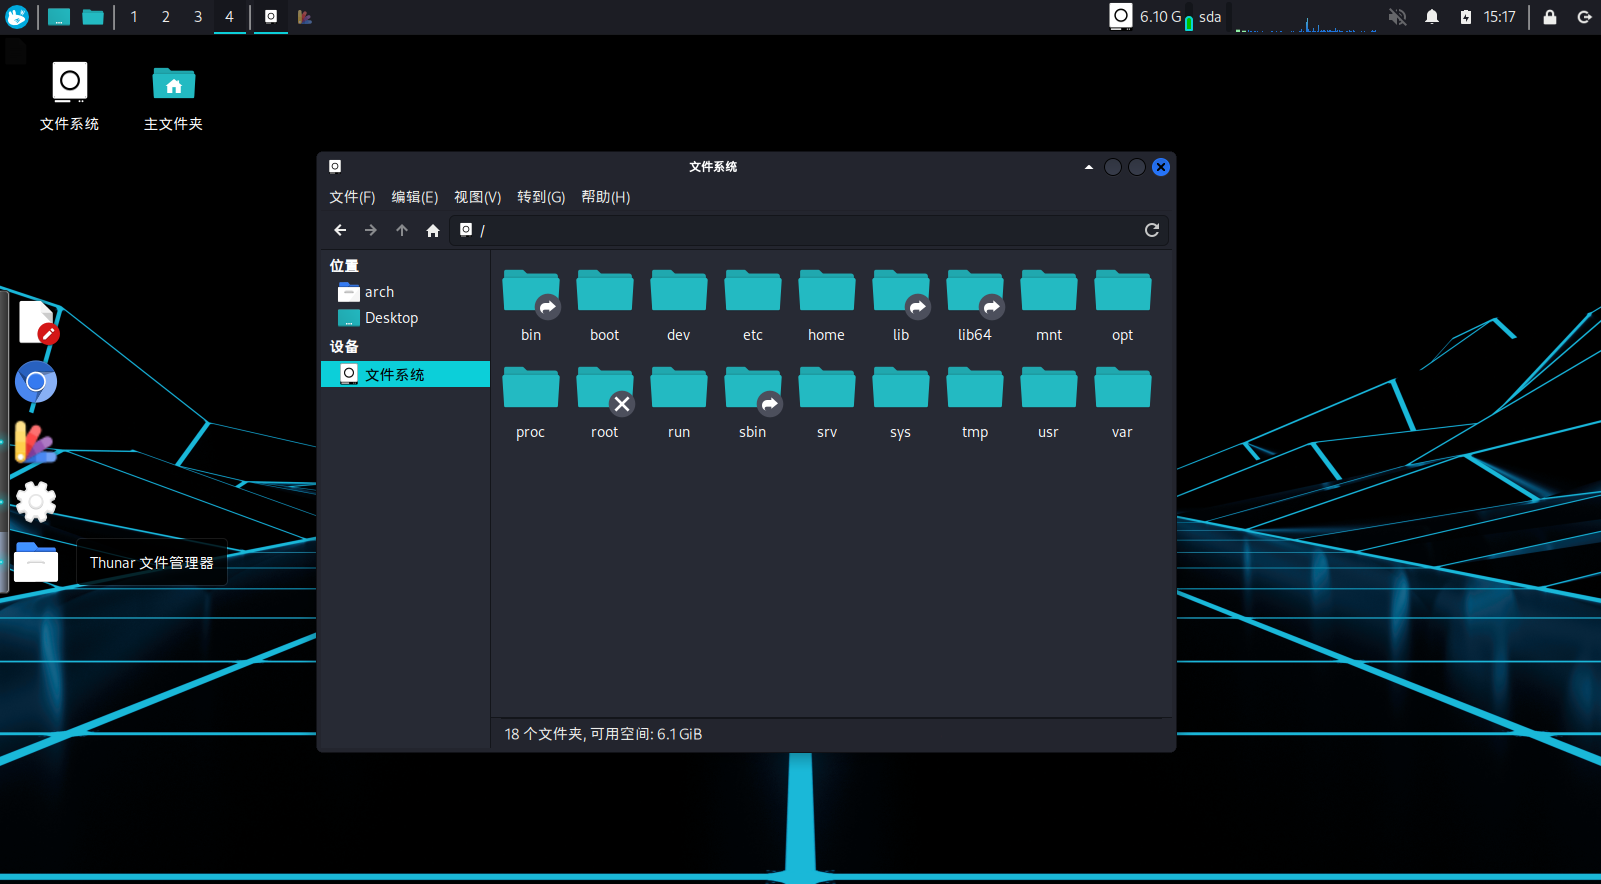Open window menu icon in title bar

point(335,167)
